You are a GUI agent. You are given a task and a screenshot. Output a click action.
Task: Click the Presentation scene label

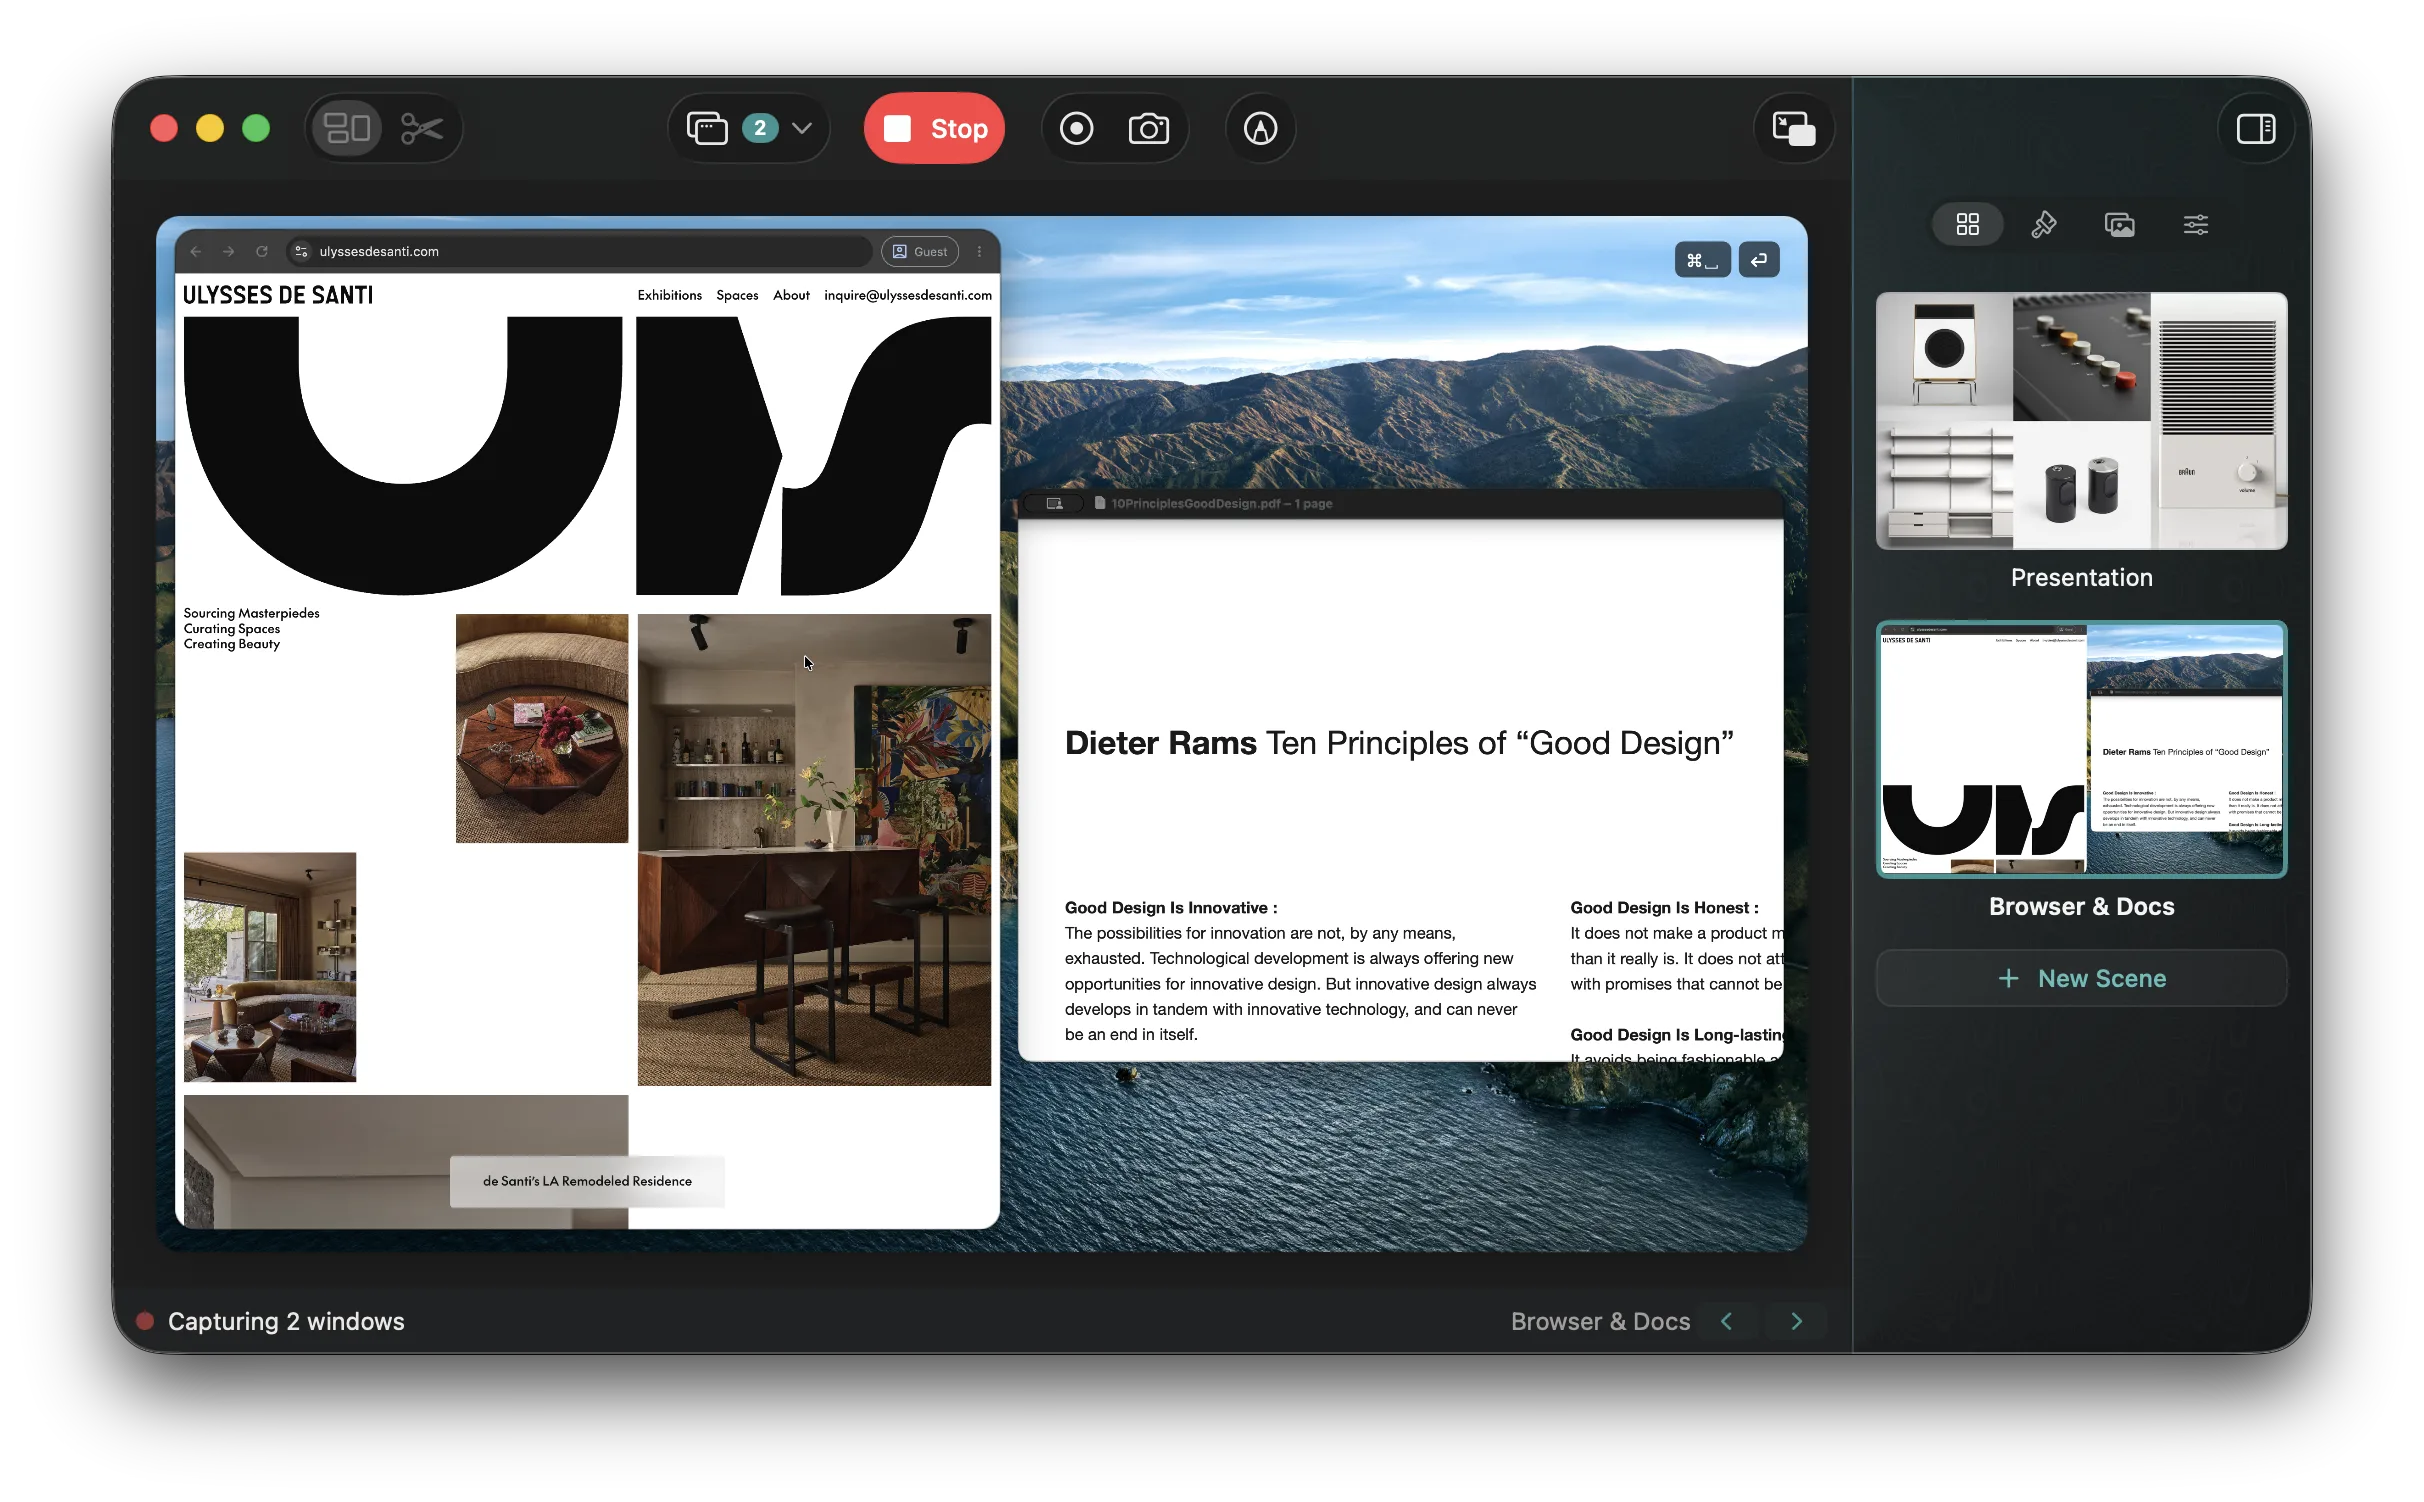[2081, 577]
